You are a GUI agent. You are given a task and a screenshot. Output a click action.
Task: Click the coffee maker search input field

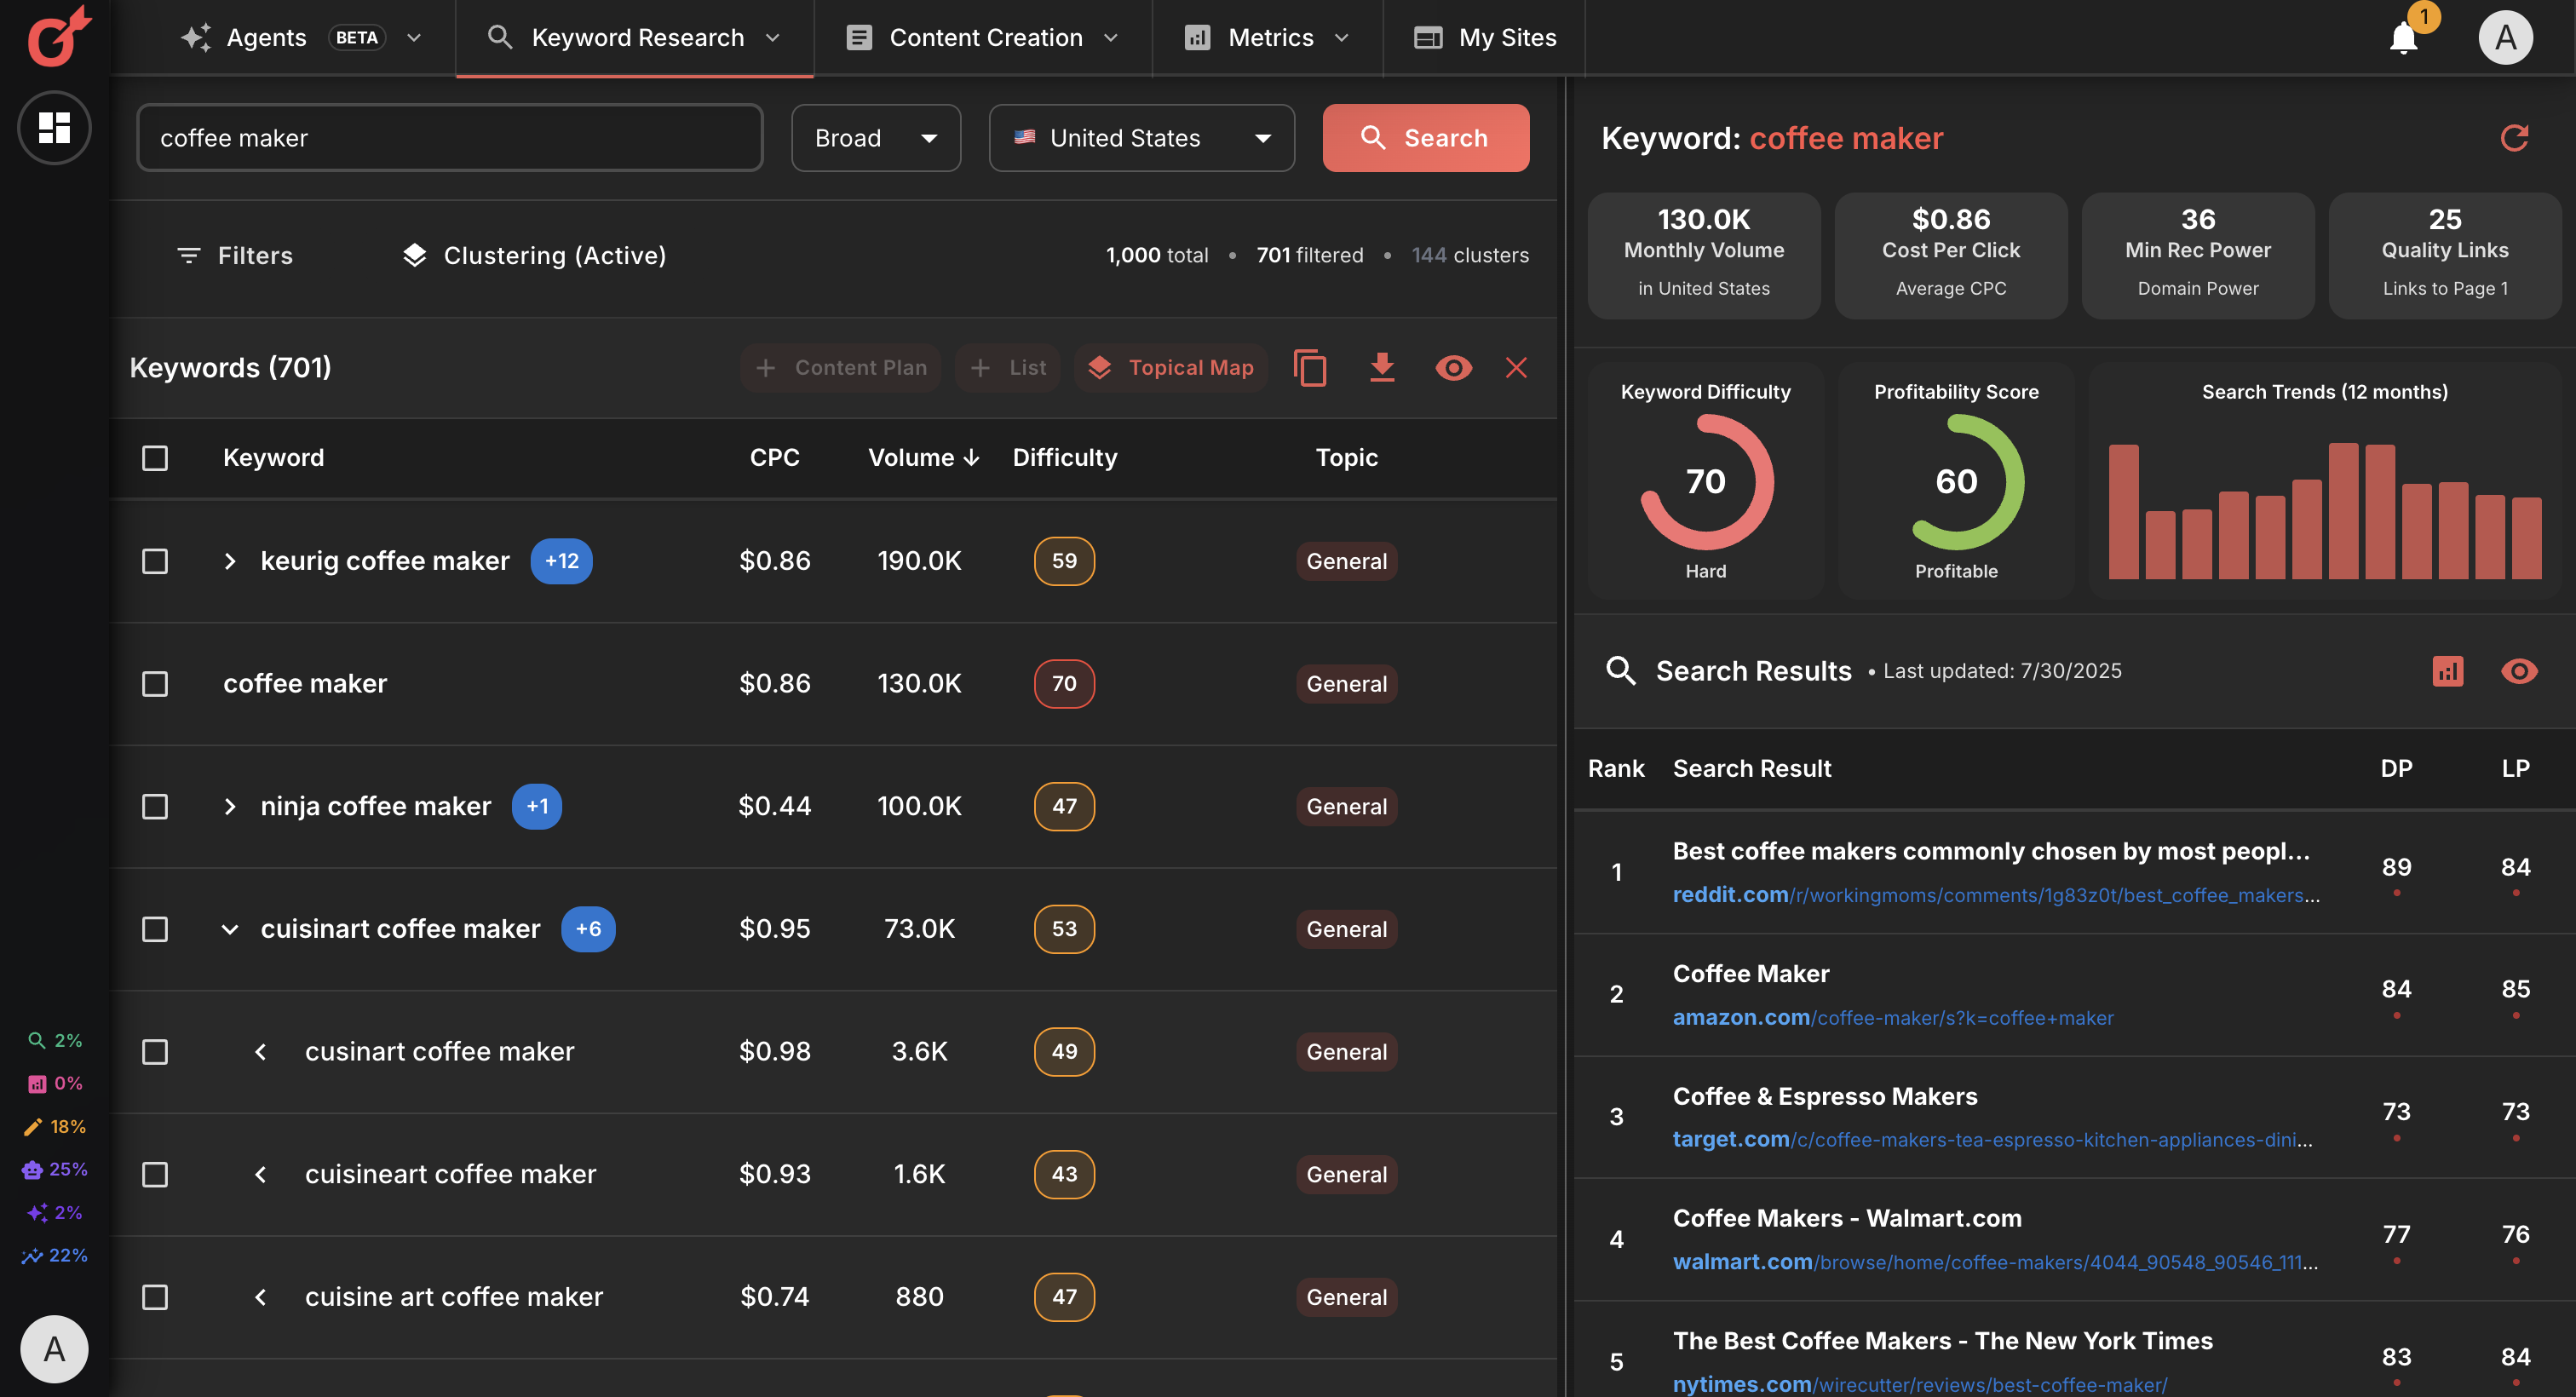[449, 138]
